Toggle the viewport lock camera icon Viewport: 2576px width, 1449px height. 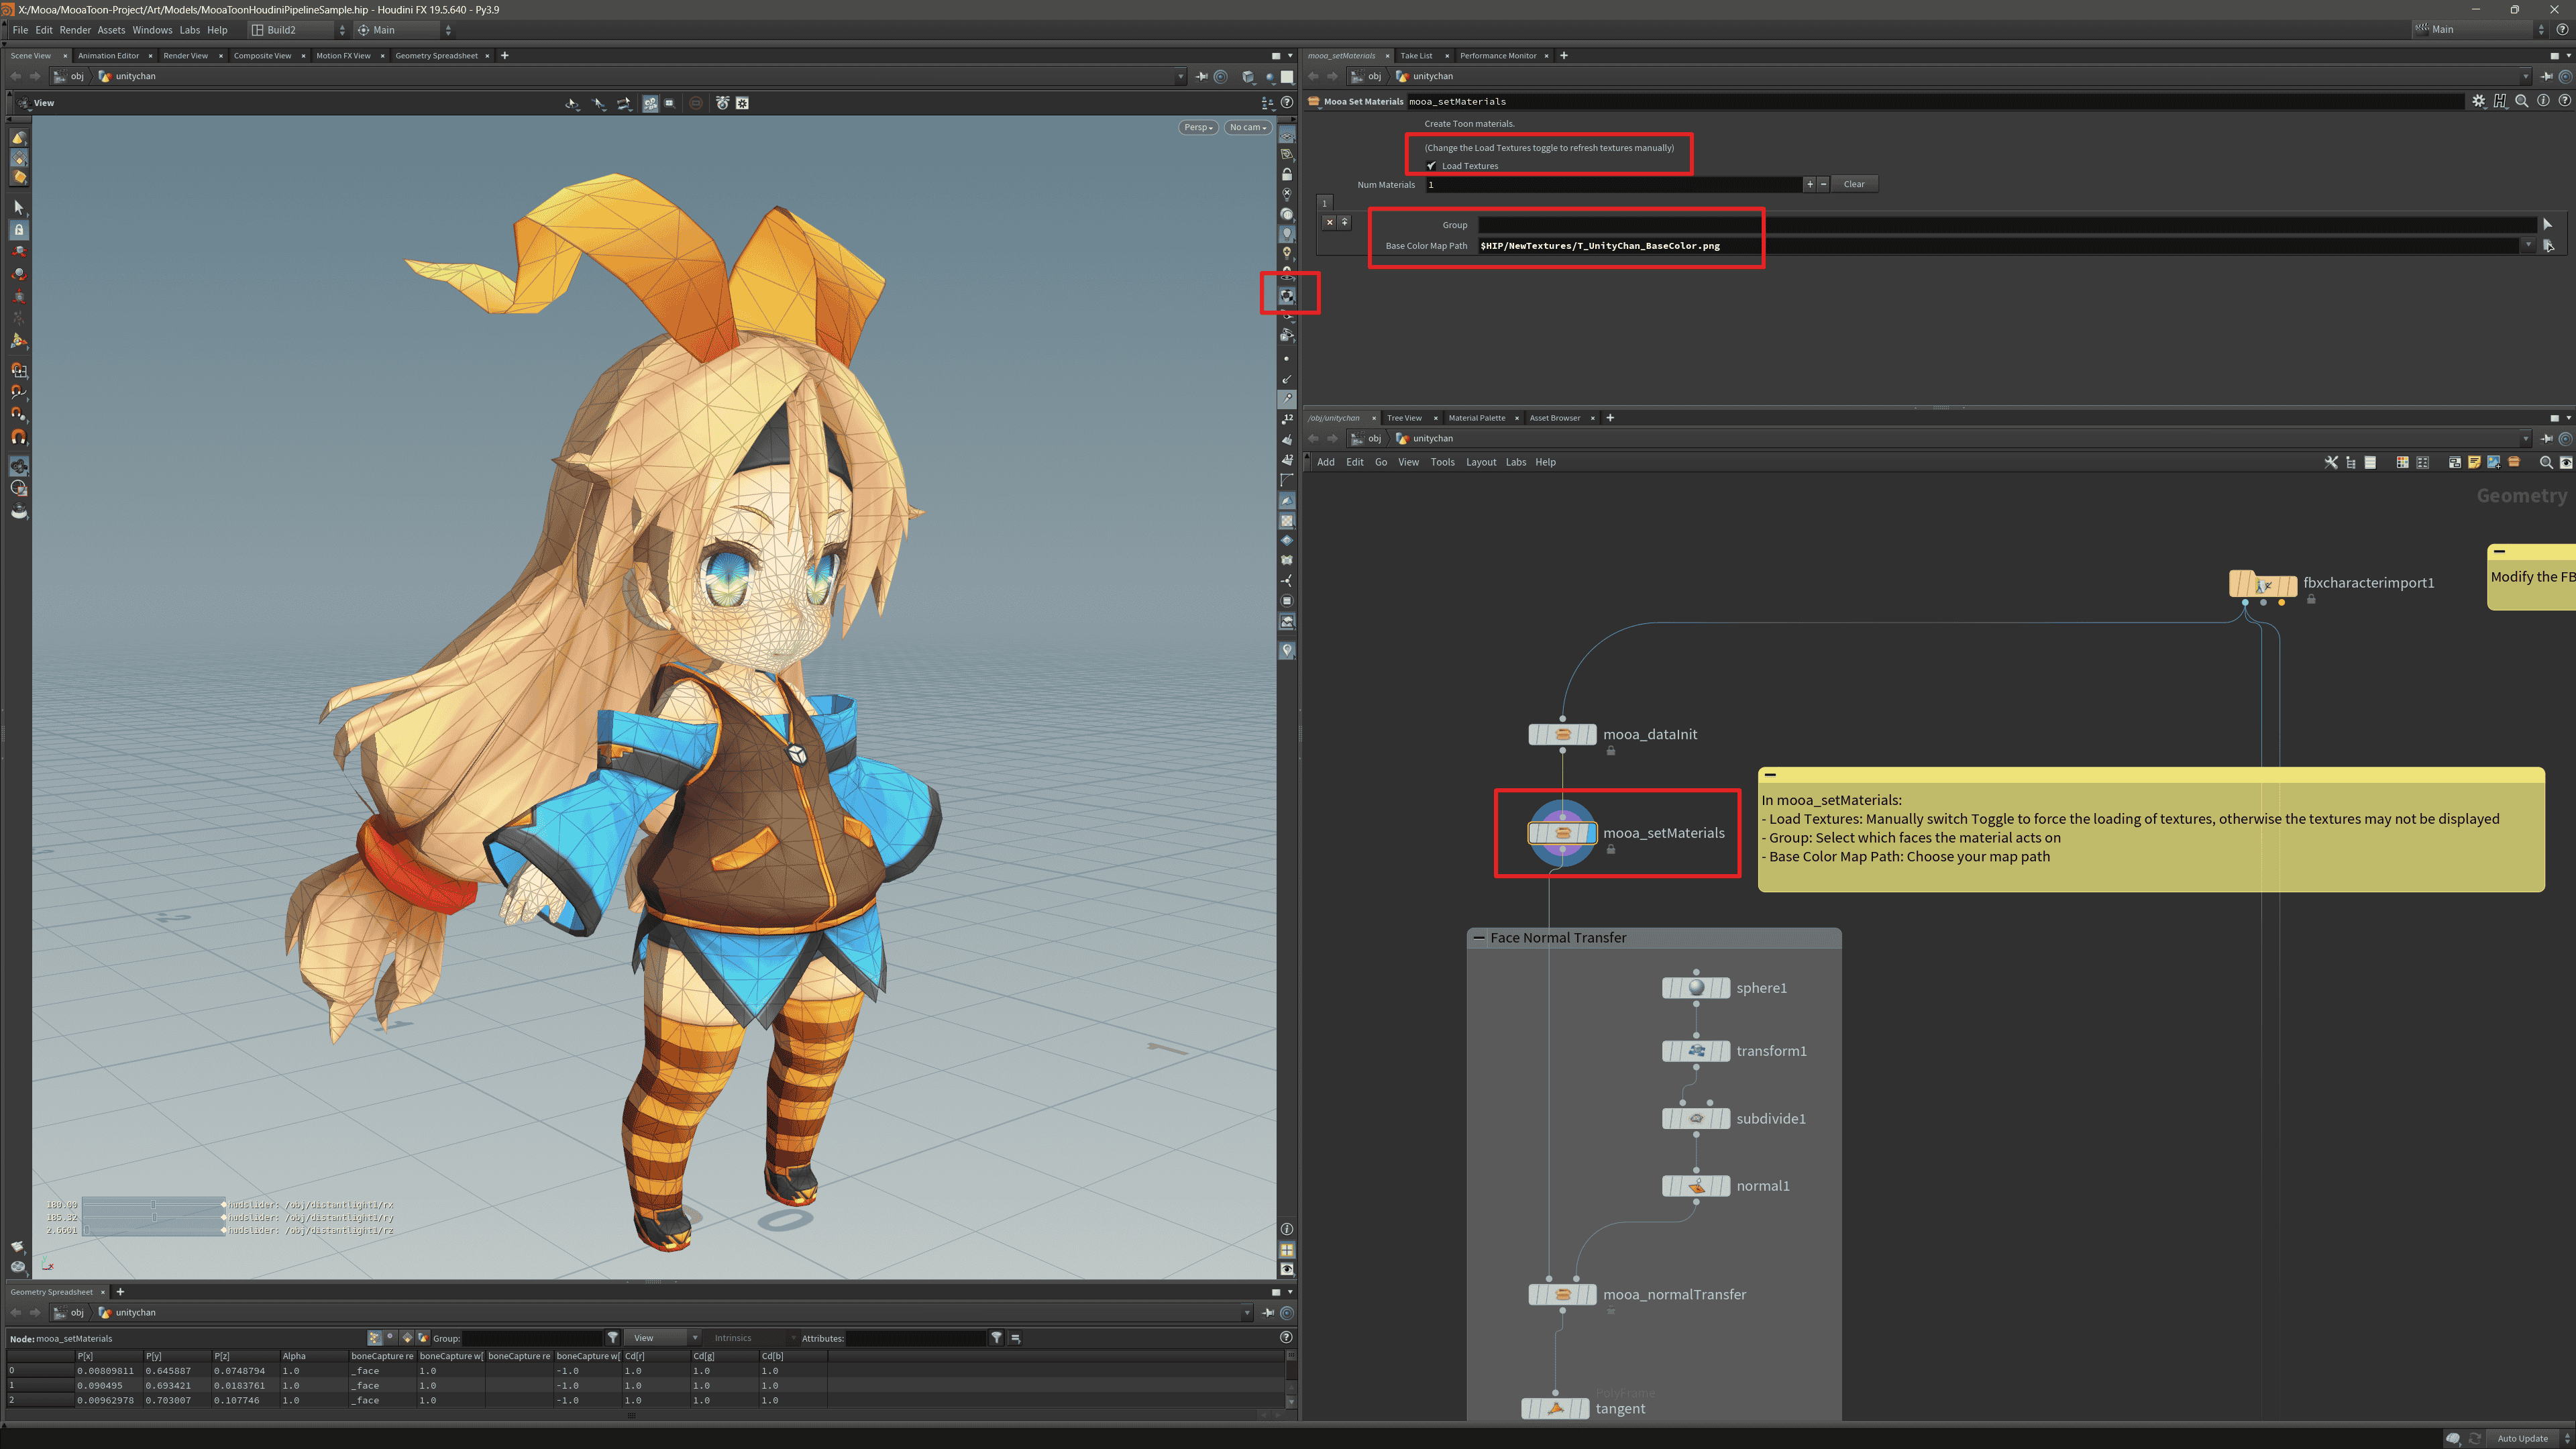(1287, 174)
